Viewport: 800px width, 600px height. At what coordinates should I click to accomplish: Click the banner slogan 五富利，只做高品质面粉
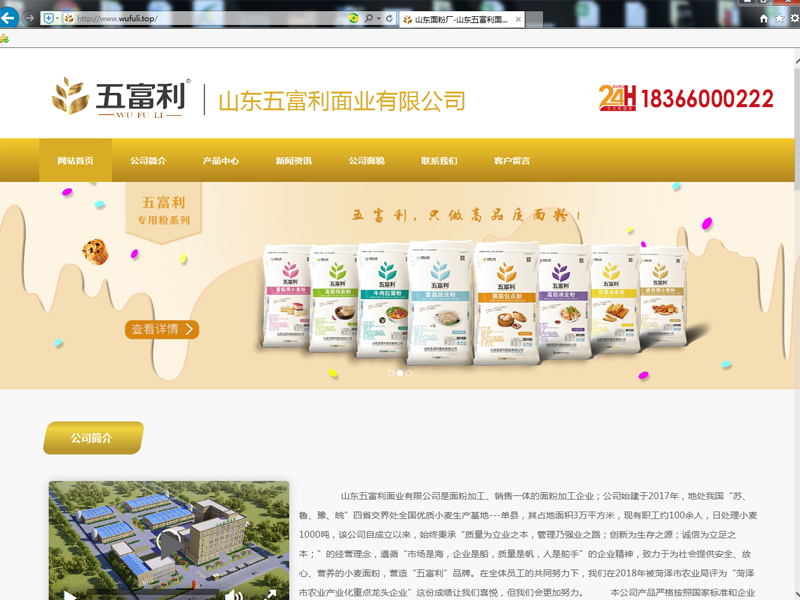click(x=467, y=215)
